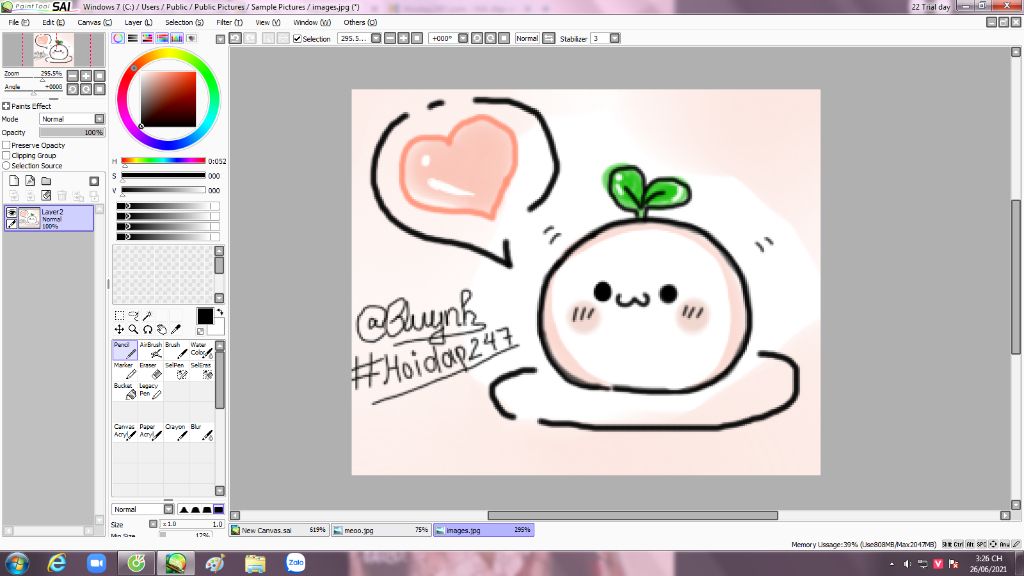Zoom in using navigator plus button

point(86,76)
